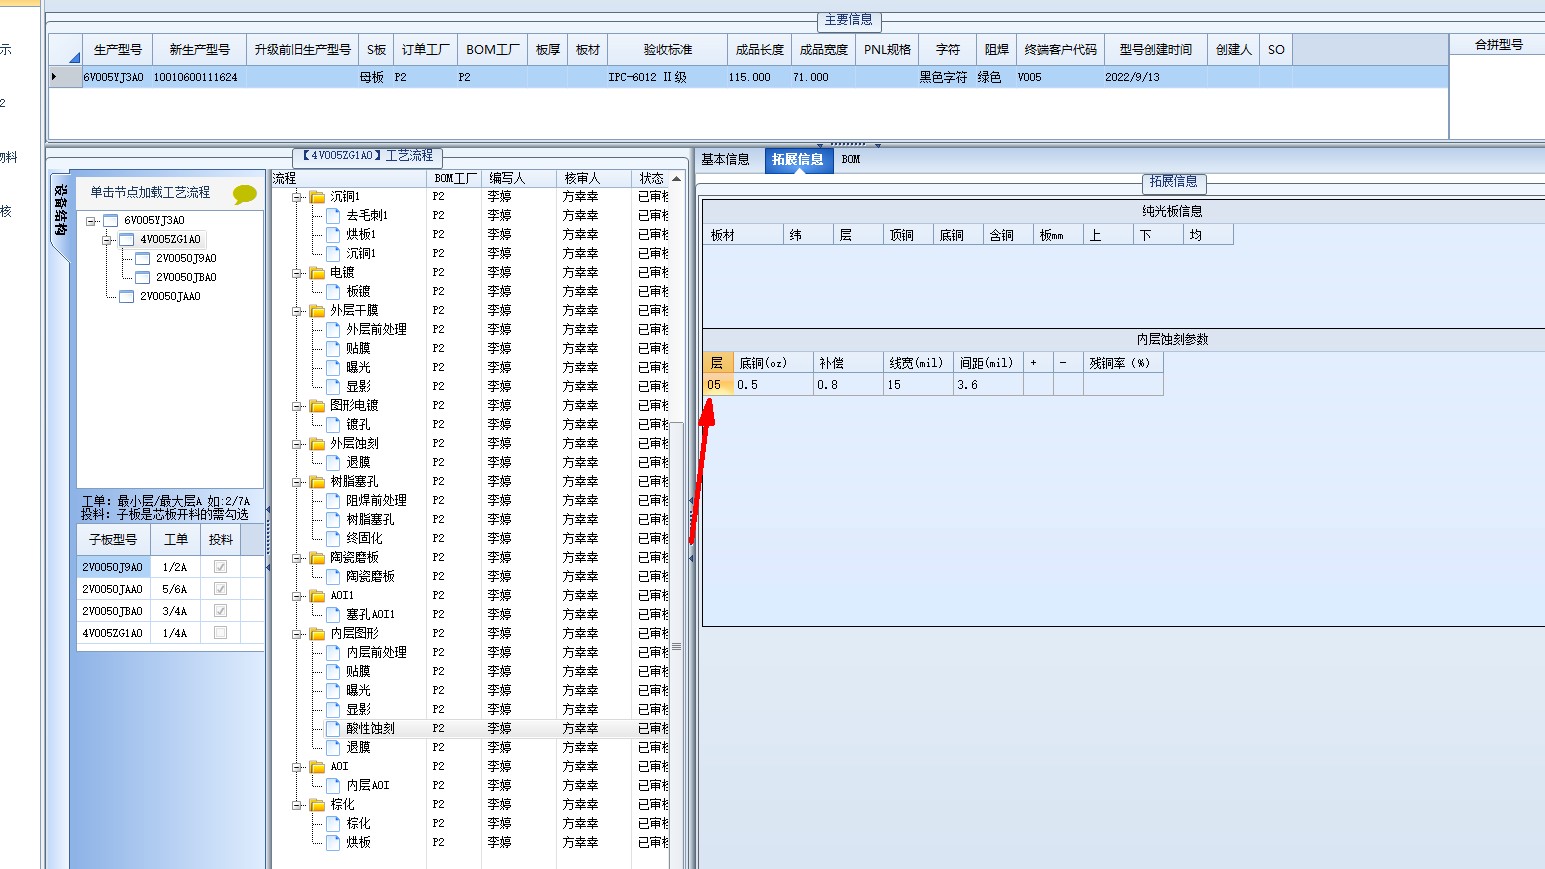Click the 型号创建时间 column header
Screen dimensions: 1545x869
pyautogui.click(x=1156, y=49)
